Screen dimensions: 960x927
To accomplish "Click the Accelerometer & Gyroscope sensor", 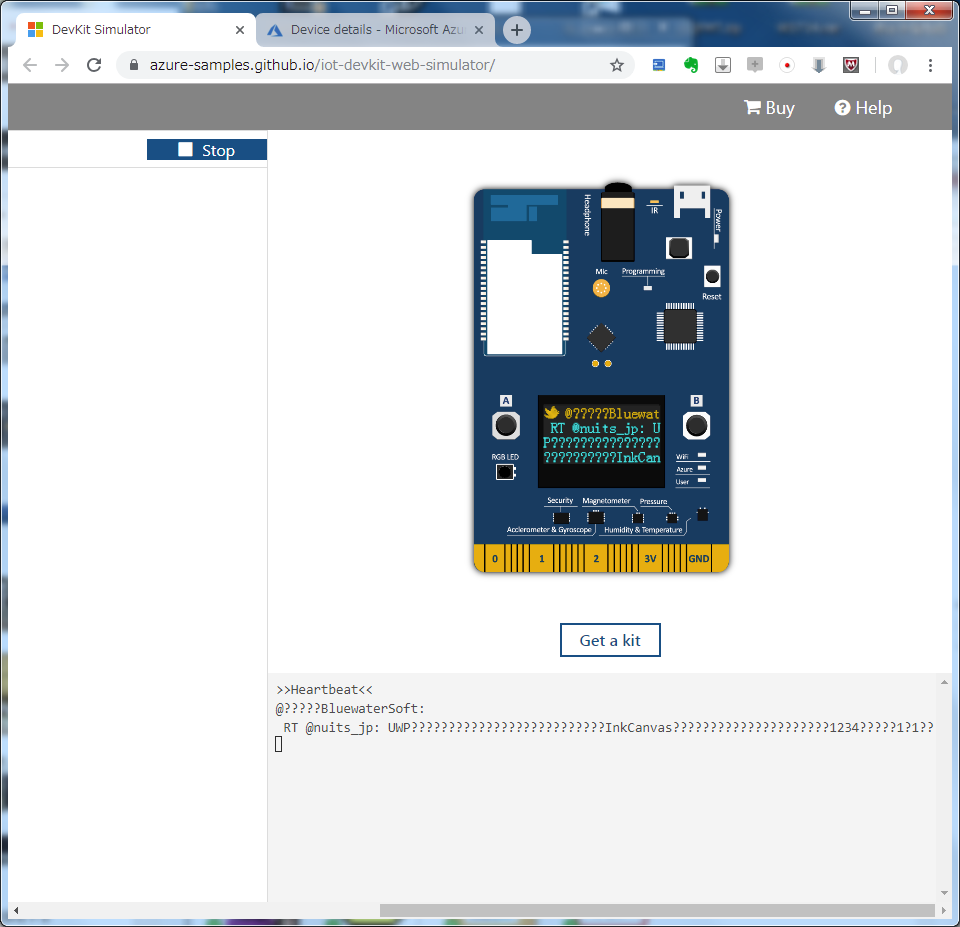I will 596,517.
